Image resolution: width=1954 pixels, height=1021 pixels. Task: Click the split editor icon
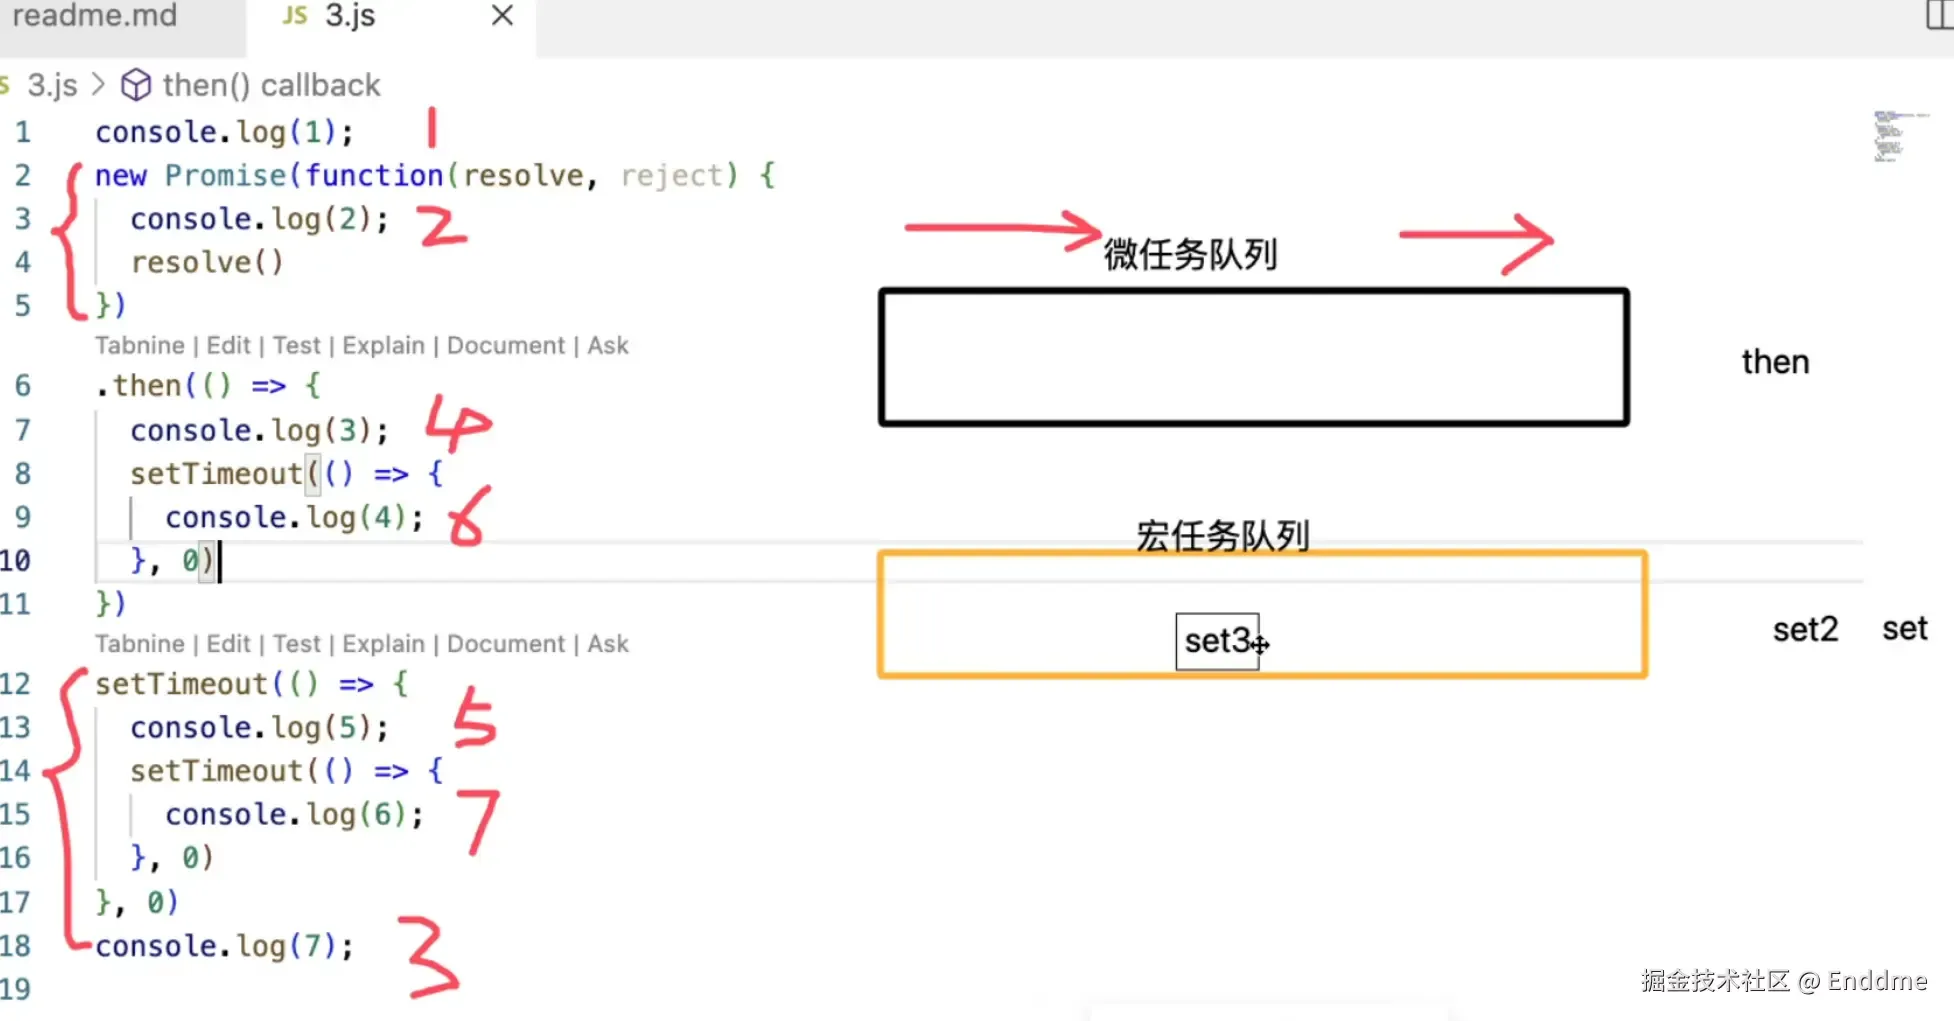tap(1940, 15)
